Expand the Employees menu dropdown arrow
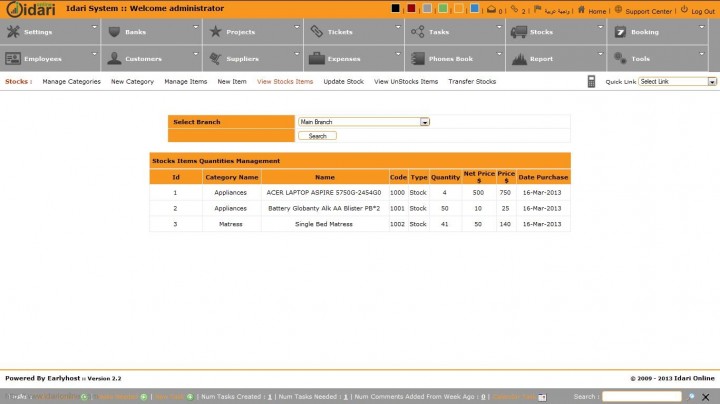This screenshot has height=404, width=720. (95, 54)
